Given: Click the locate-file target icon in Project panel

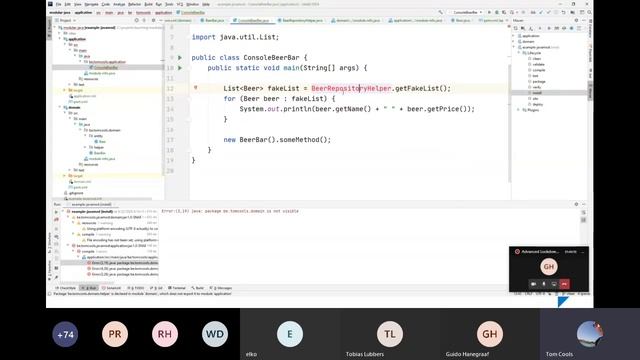Looking at the screenshot, I should coord(136,20).
